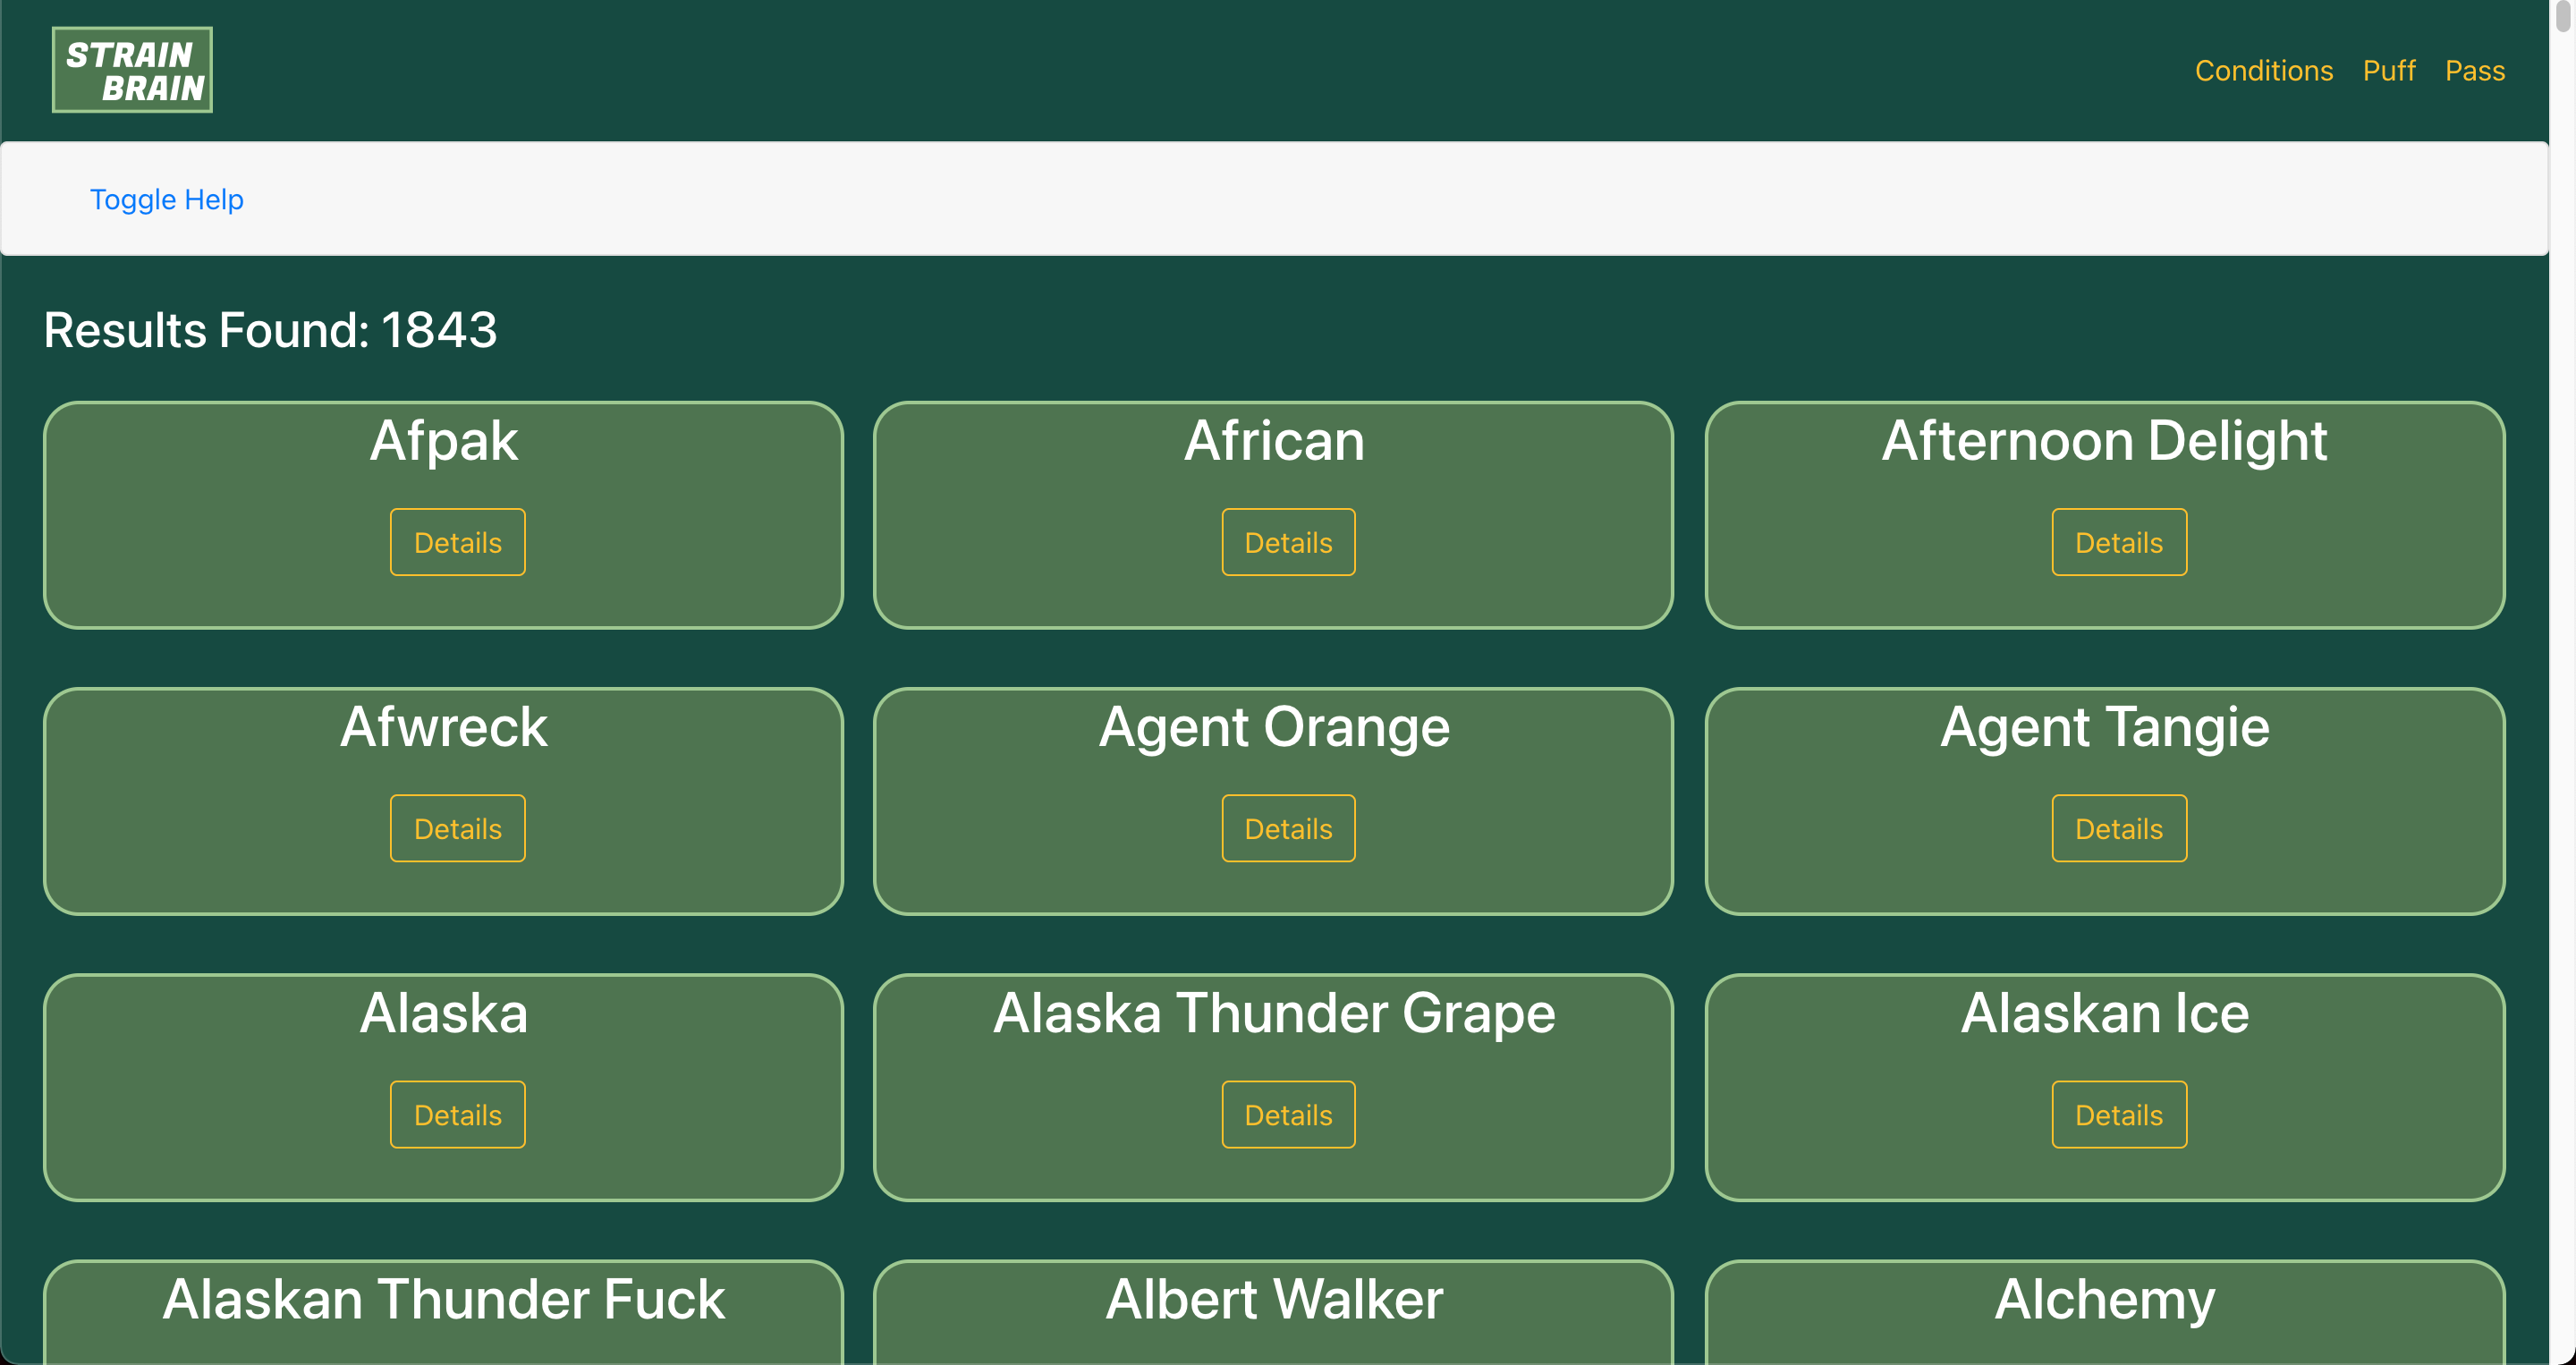Screen dimensions: 2576x1365
Task: Open Details for Afpak
Action: (x=457, y=542)
